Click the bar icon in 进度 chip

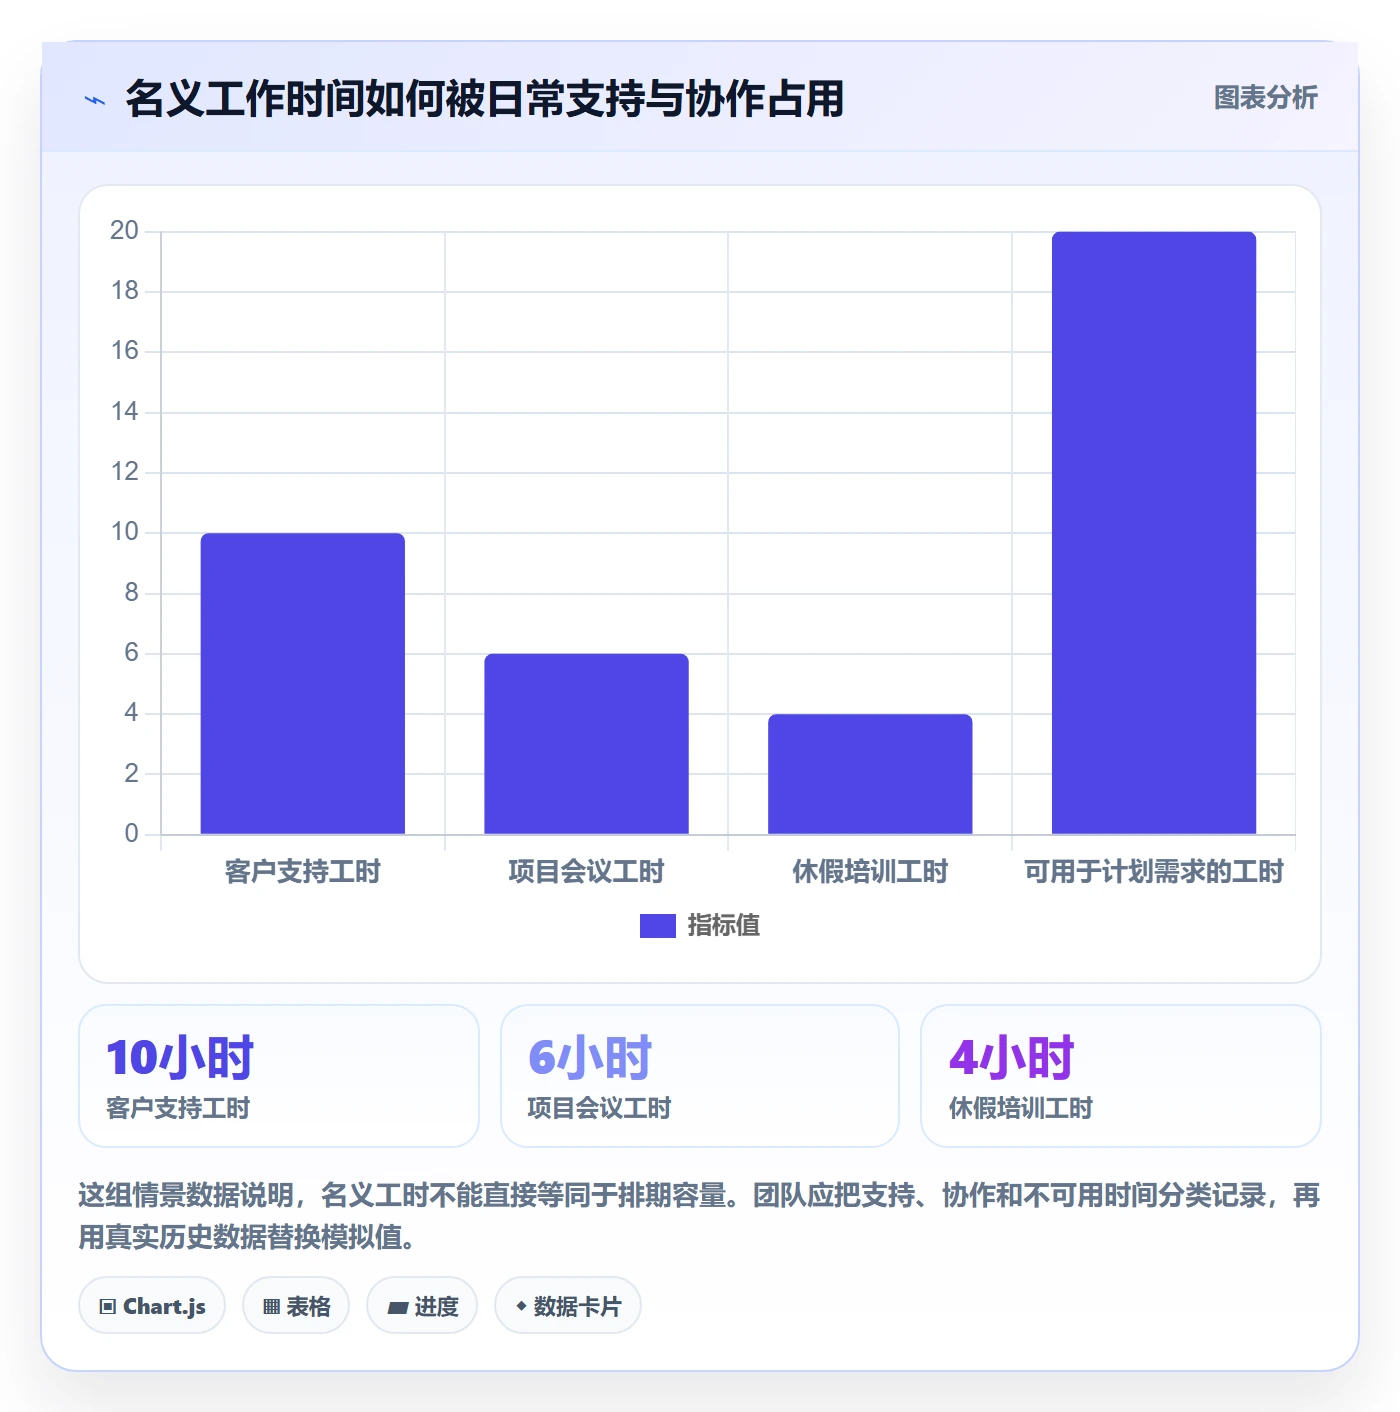[397, 1308]
